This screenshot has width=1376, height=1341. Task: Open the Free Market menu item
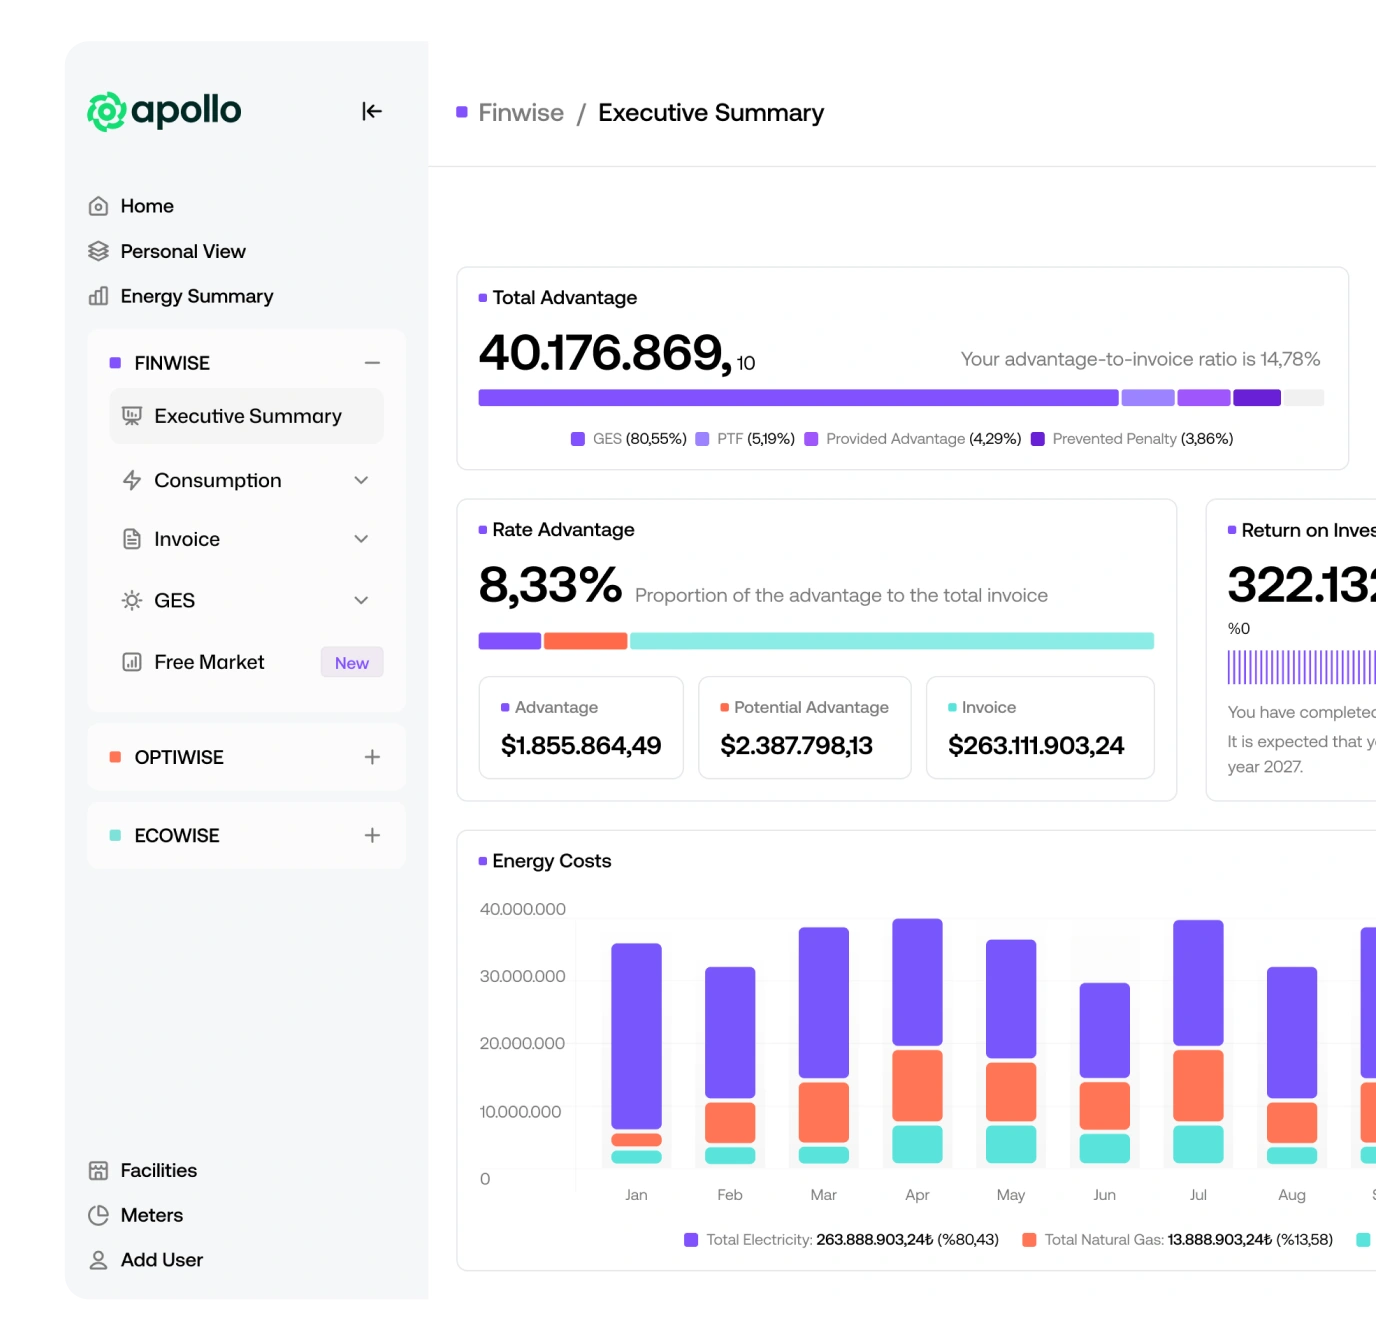[x=209, y=662]
